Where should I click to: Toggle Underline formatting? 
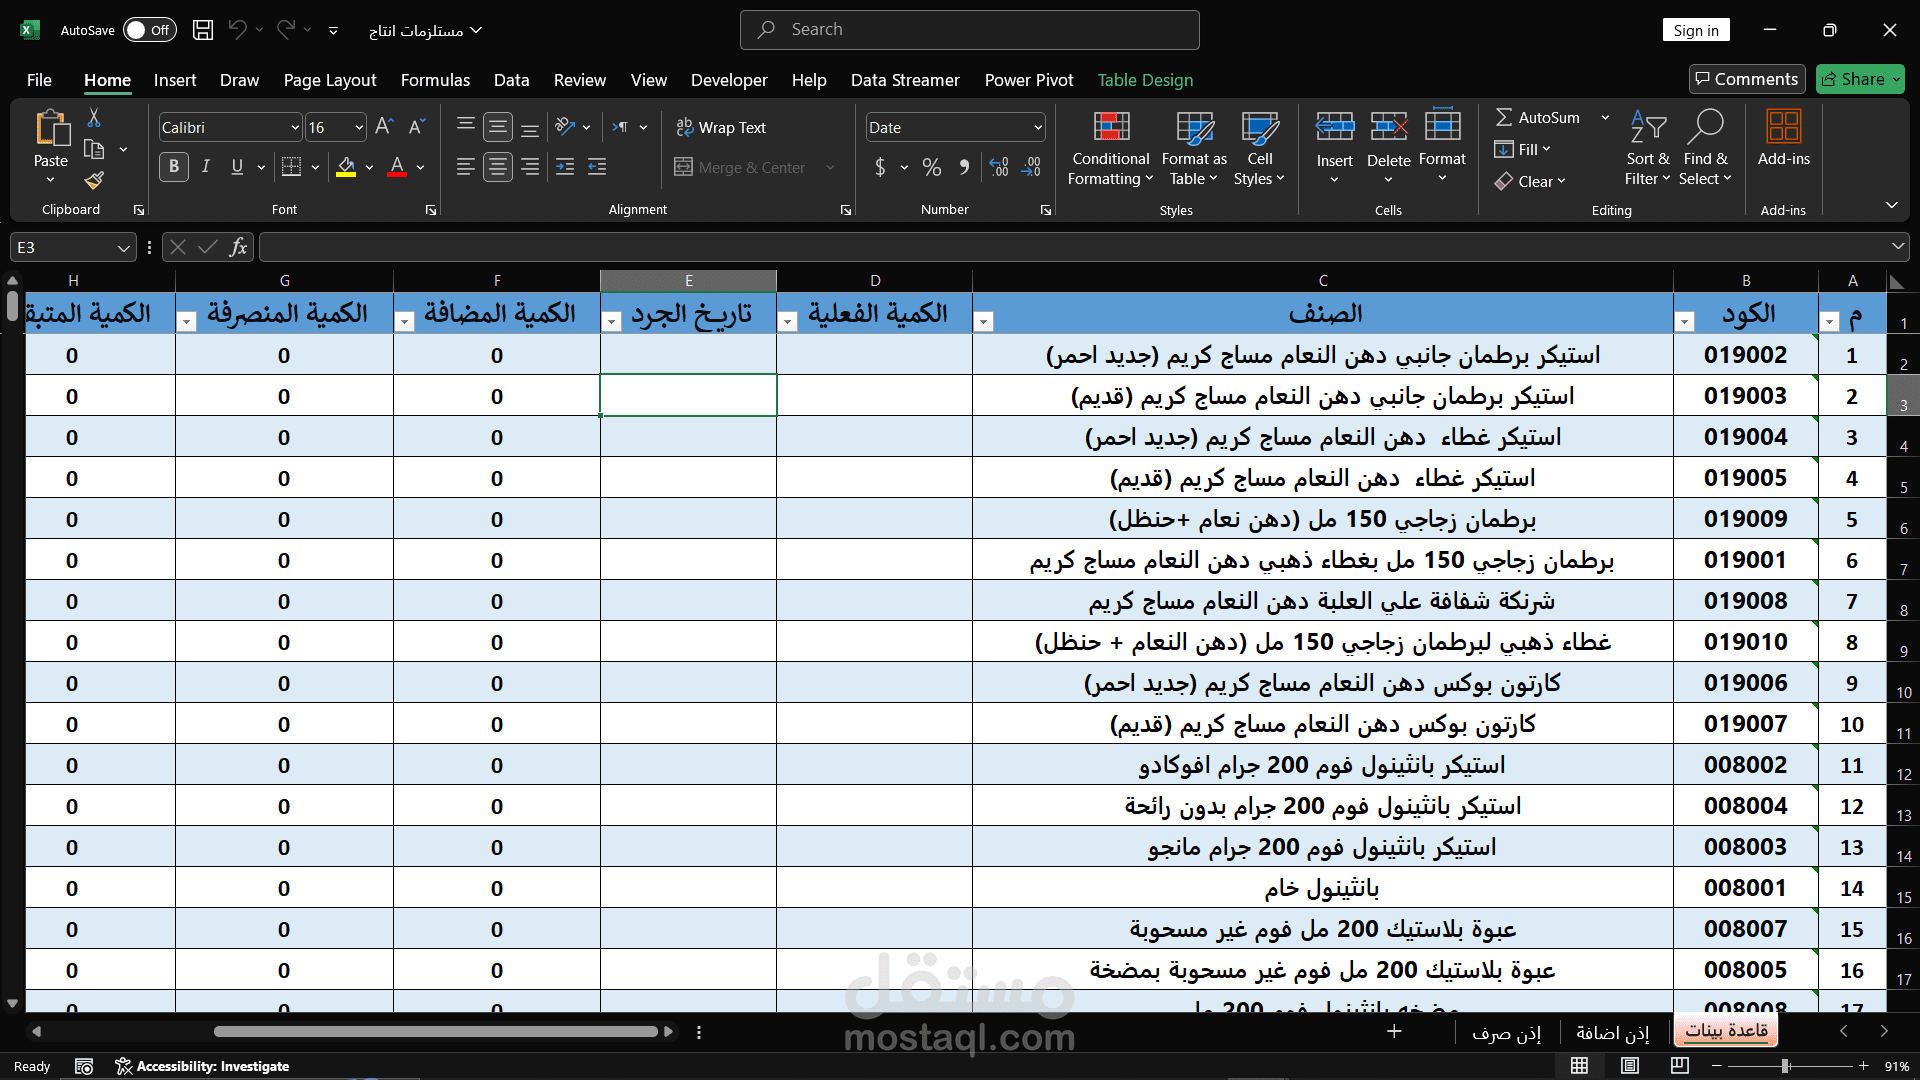point(237,167)
